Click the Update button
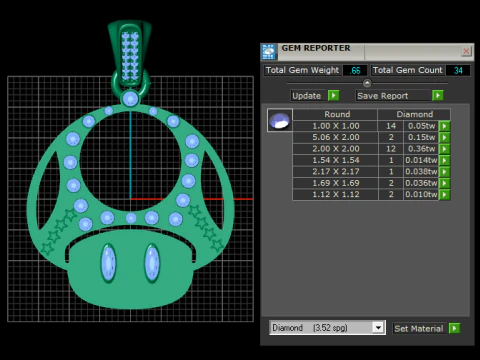This screenshot has height=360, width=480. pyautogui.click(x=307, y=96)
